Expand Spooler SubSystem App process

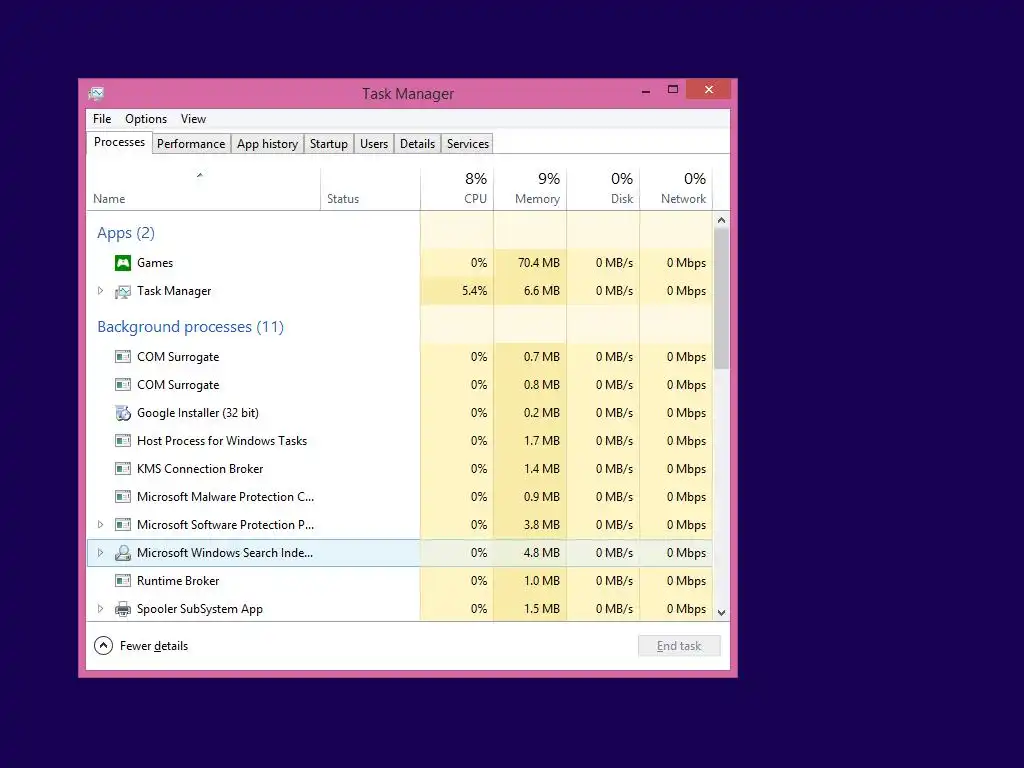click(x=100, y=609)
